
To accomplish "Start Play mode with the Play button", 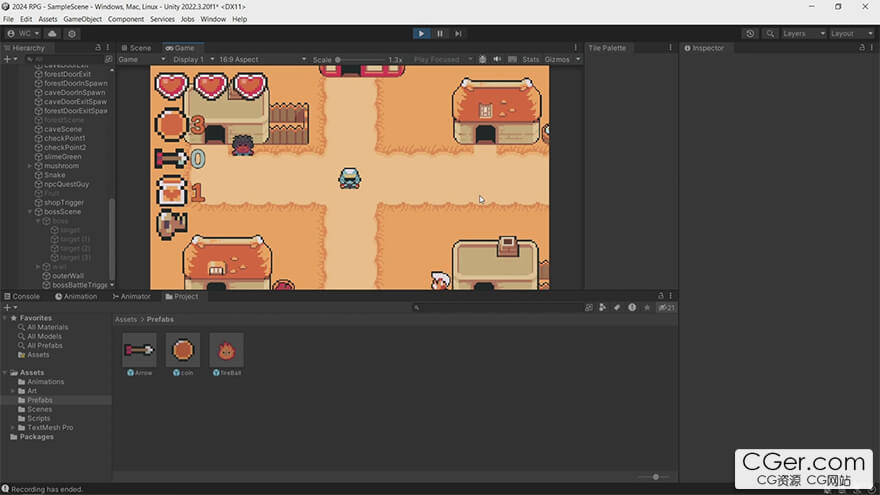I will coord(421,34).
